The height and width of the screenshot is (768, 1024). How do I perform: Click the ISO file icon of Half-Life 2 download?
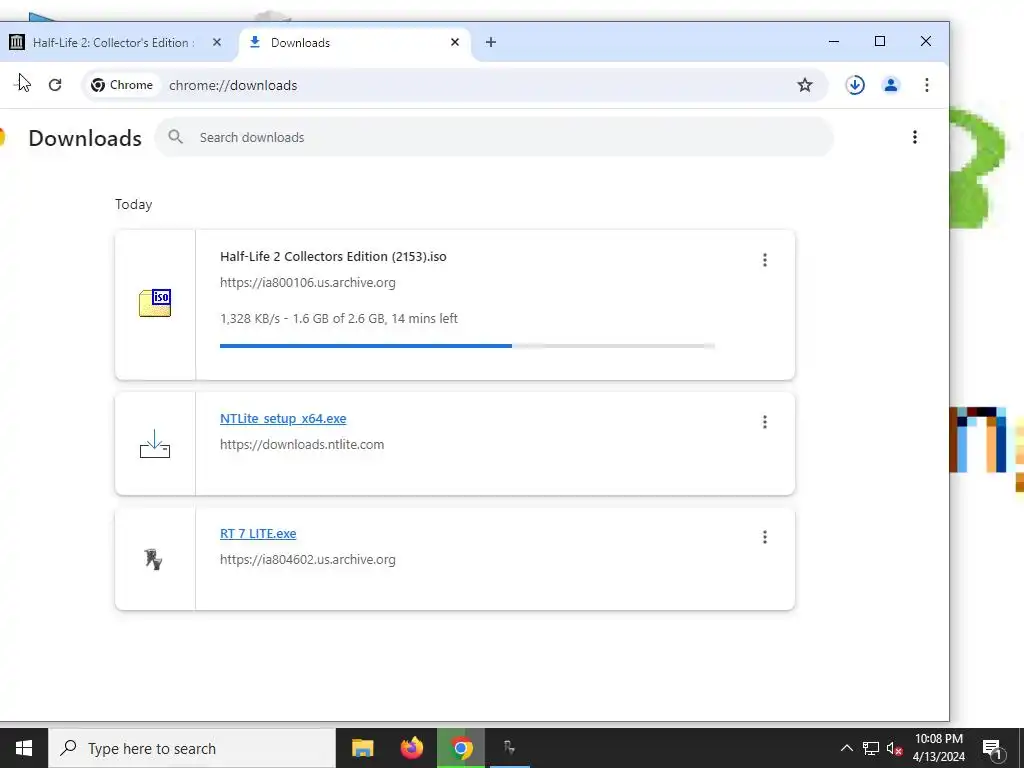tap(155, 304)
